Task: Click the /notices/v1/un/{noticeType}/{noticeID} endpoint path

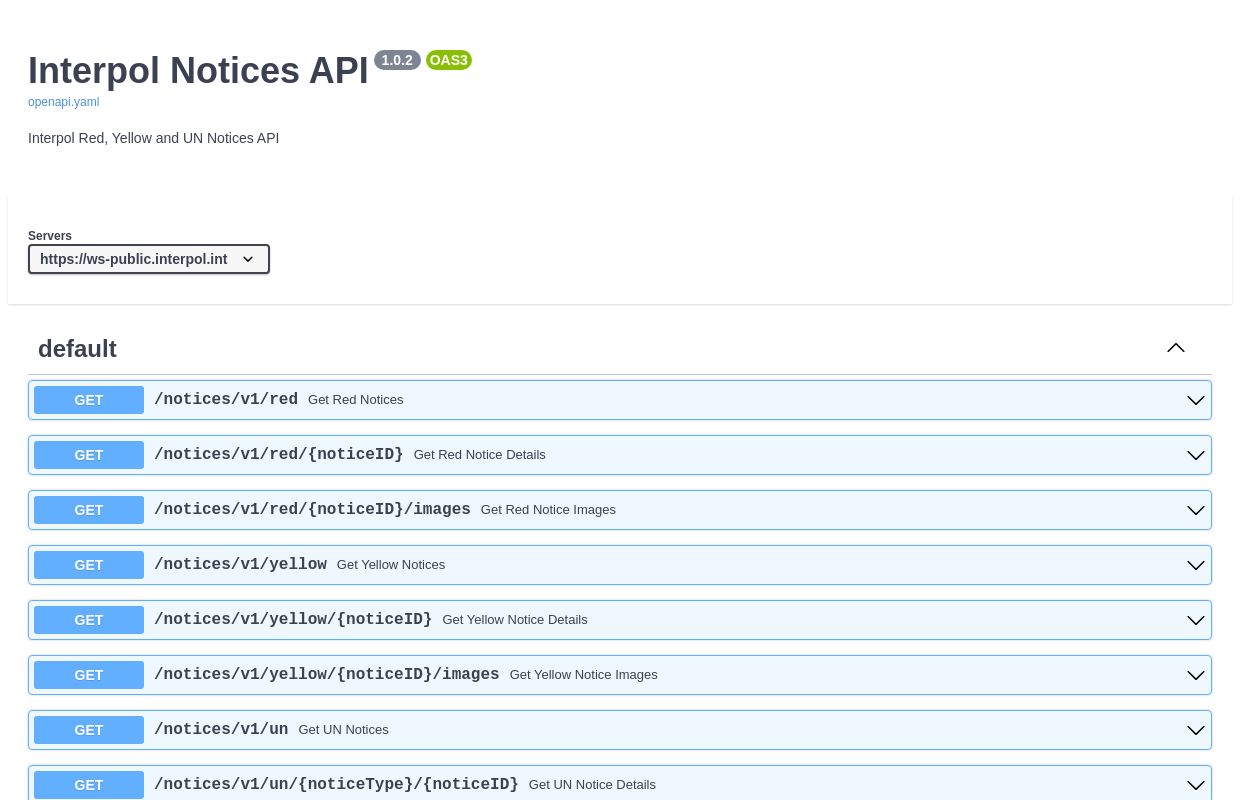Action: point(336,785)
